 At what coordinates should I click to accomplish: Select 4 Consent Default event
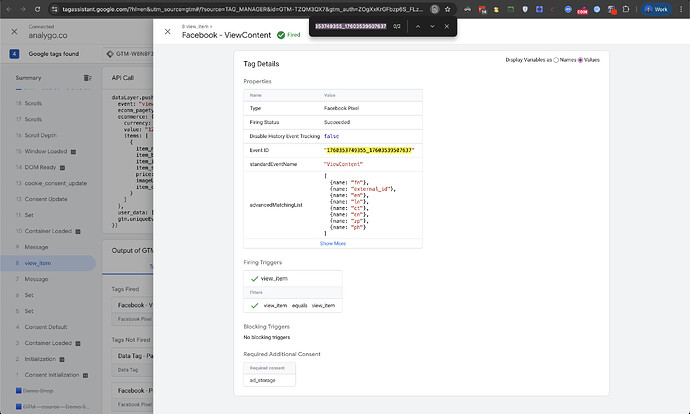tap(48, 327)
